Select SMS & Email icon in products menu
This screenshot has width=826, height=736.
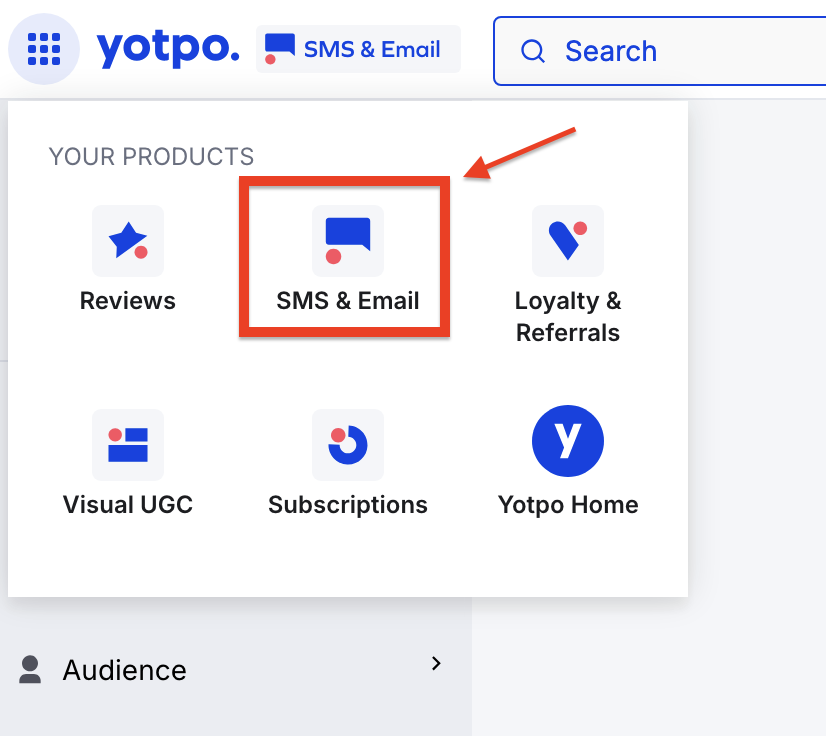pyautogui.click(x=348, y=241)
